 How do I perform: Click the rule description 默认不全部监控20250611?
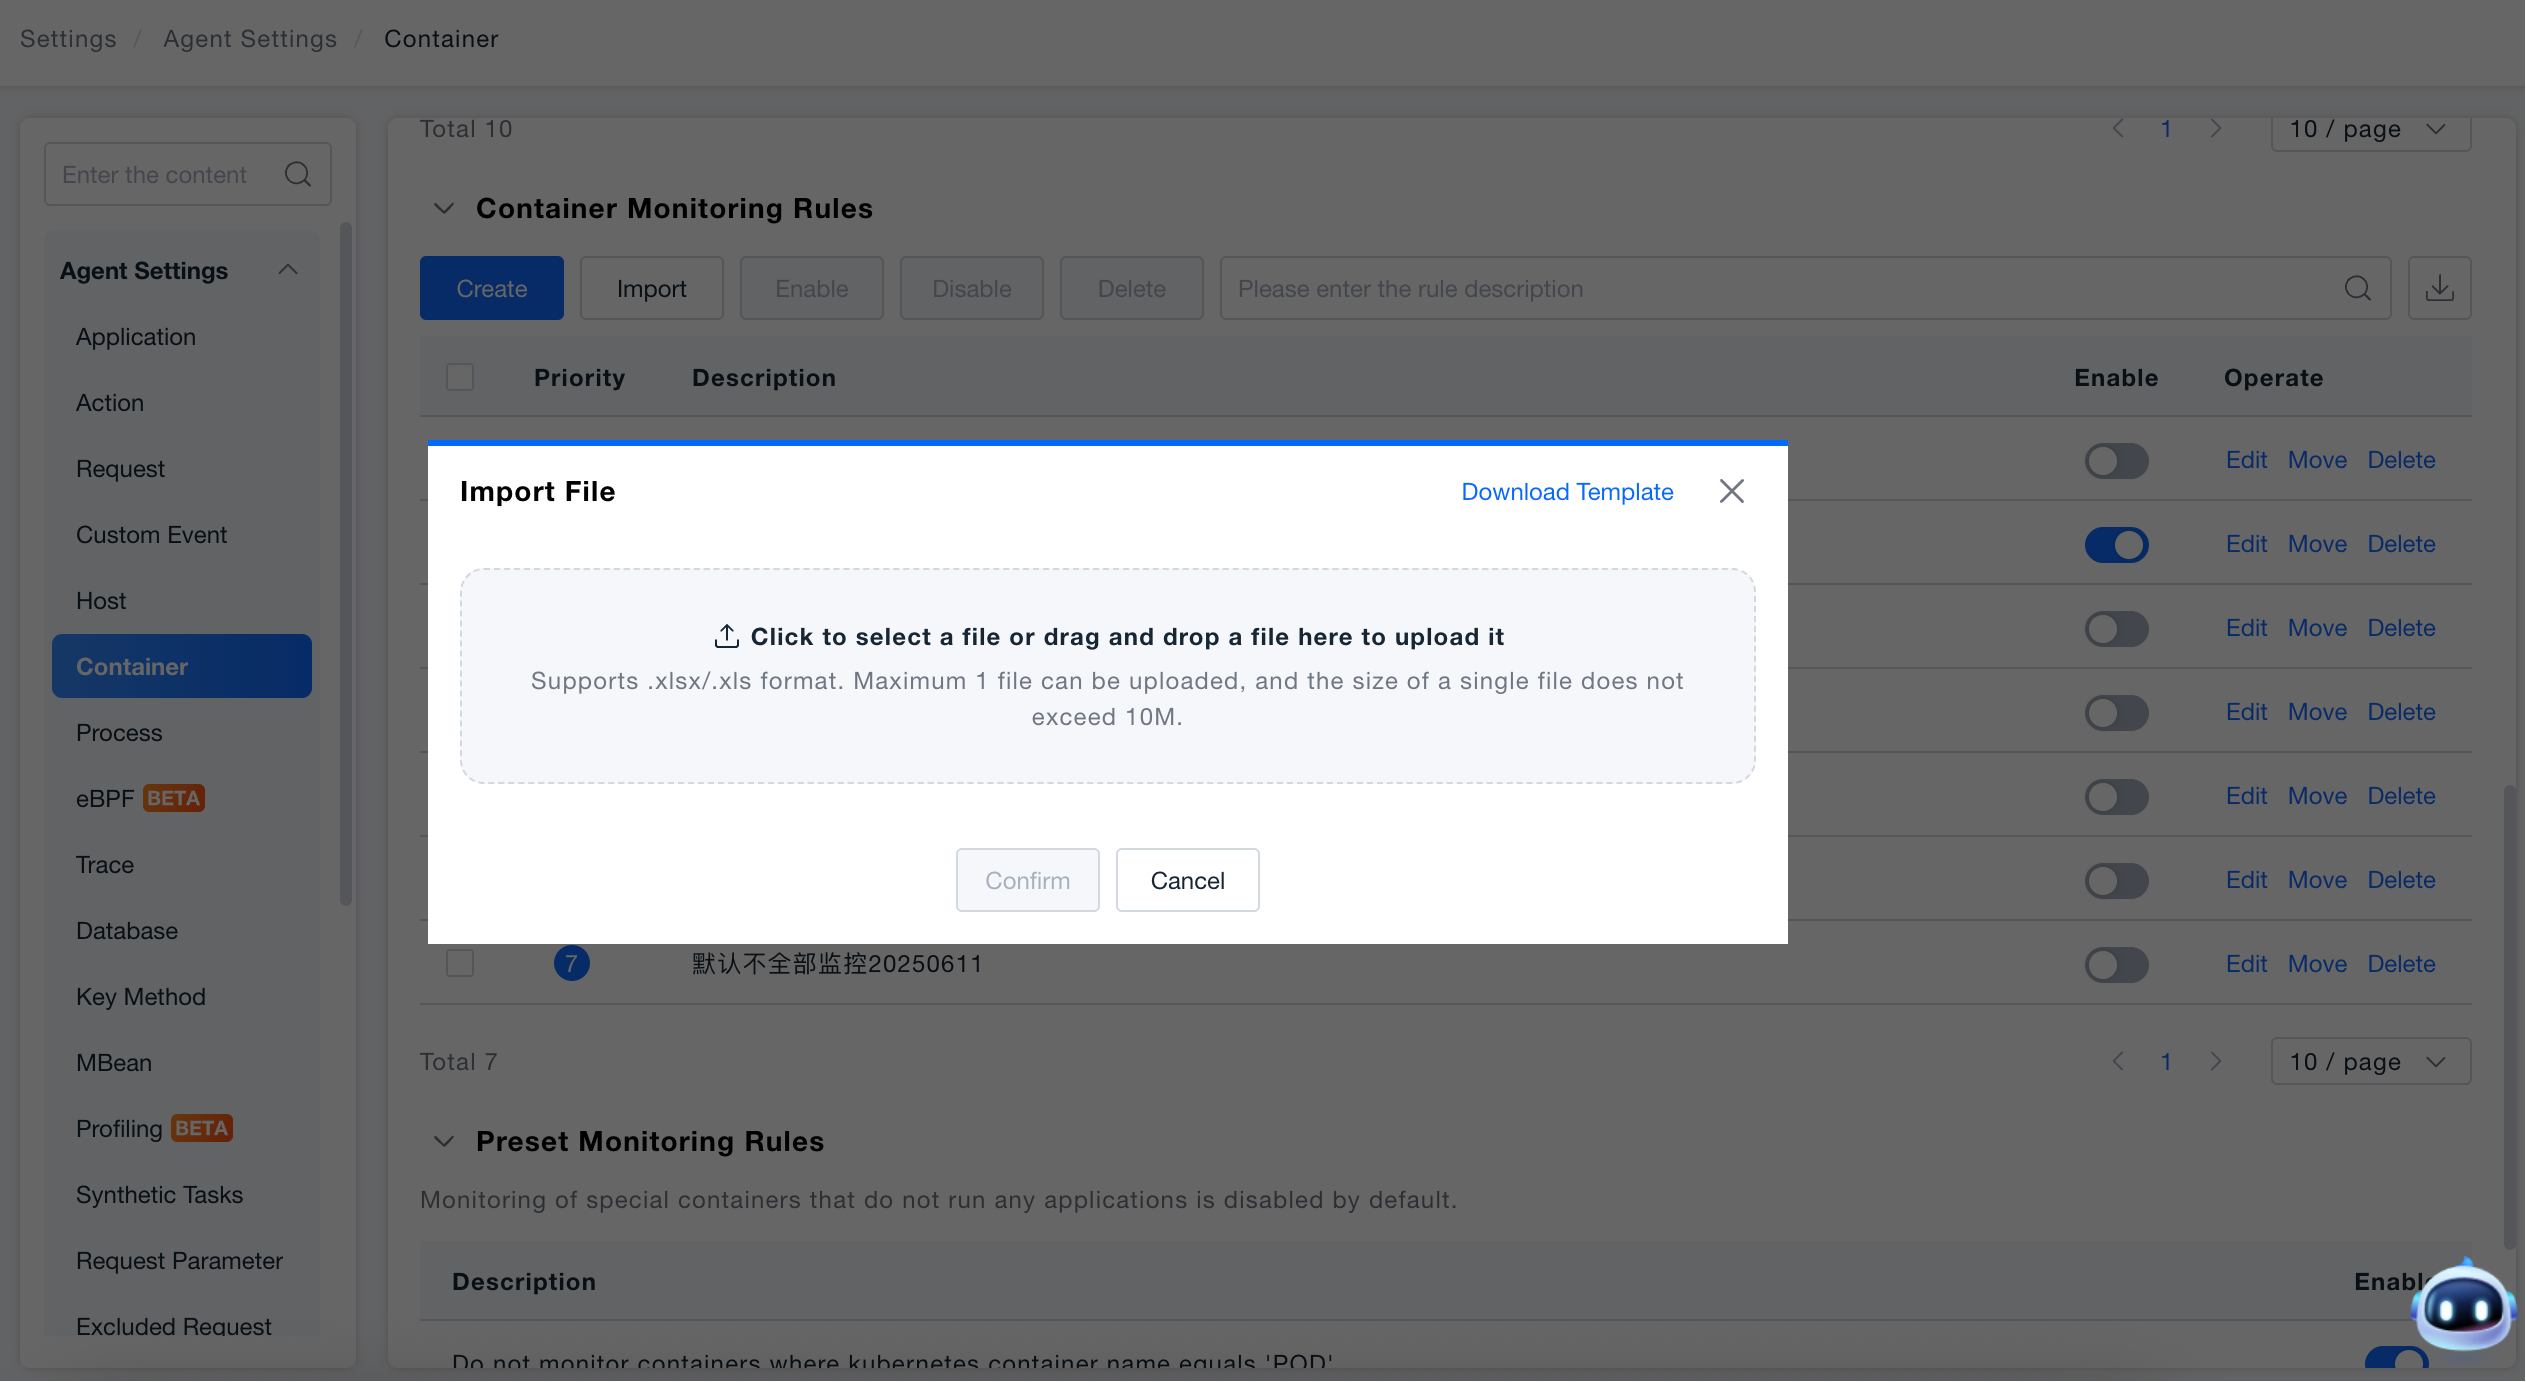pyautogui.click(x=837, y=964)
